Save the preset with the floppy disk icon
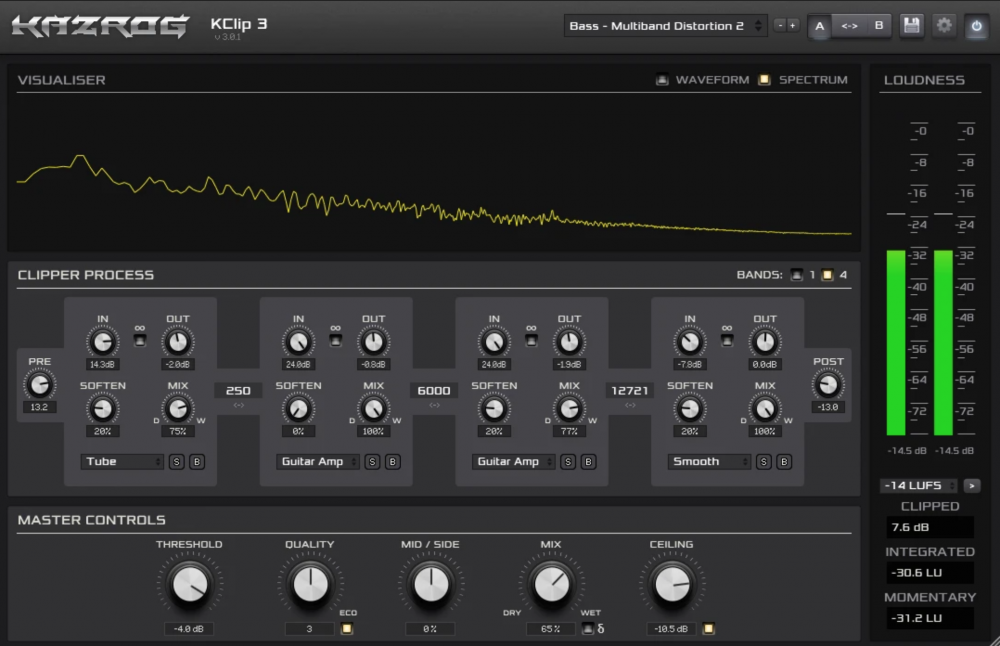1000x646 pixels. point(911,26)
